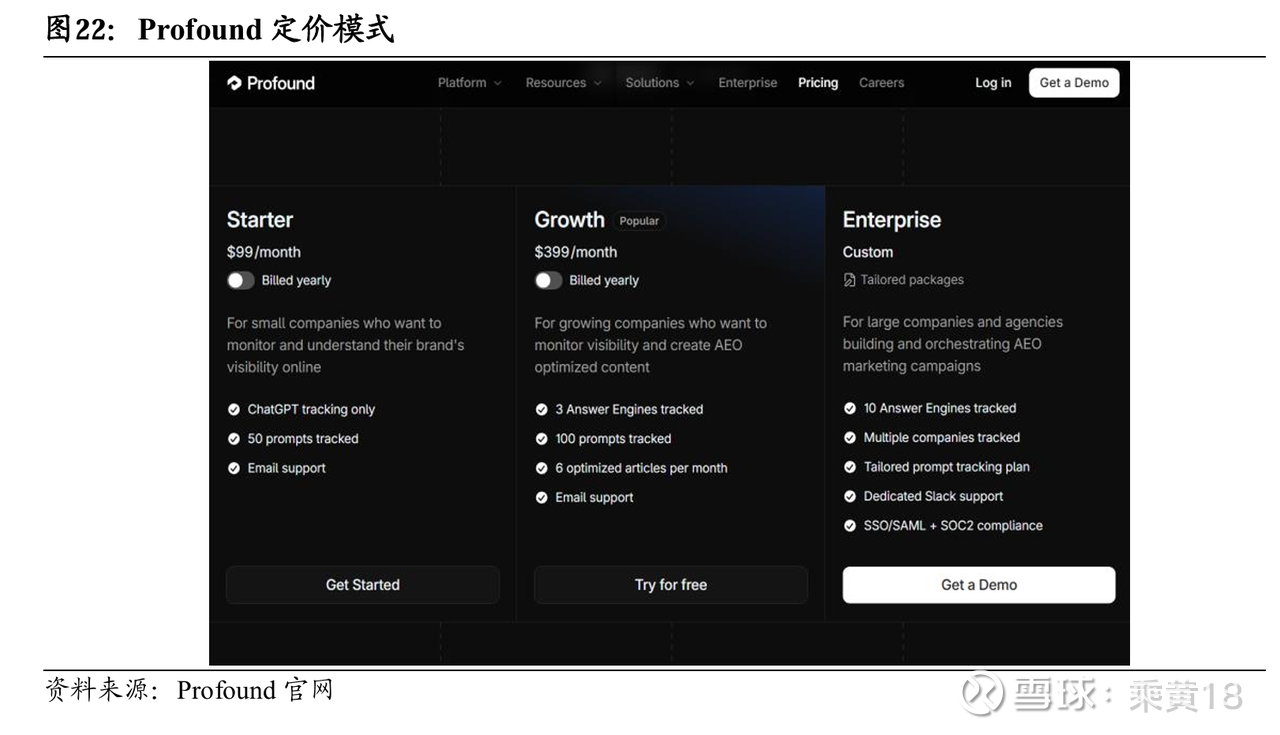Open the Solutions dropdown
The image size is (1280, 735).
(659, 83)
